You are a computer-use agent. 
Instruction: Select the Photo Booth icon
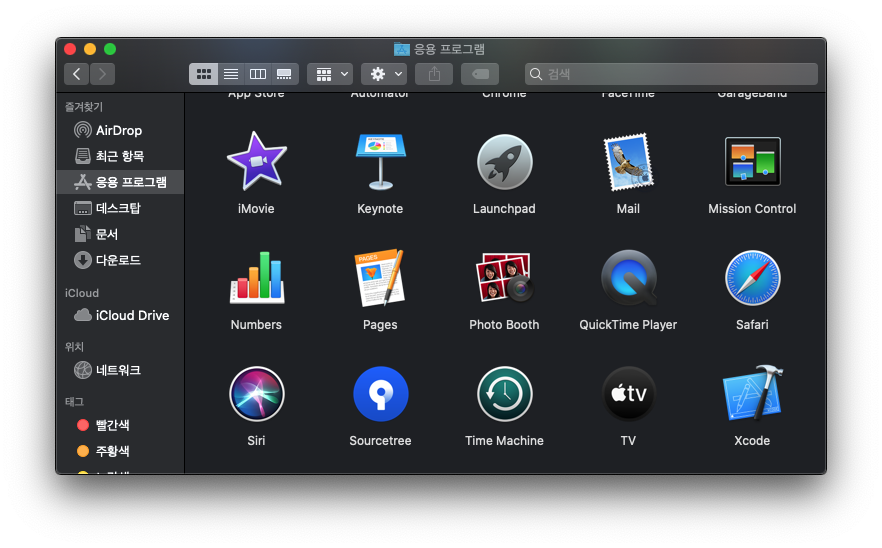tap(505, 278)
